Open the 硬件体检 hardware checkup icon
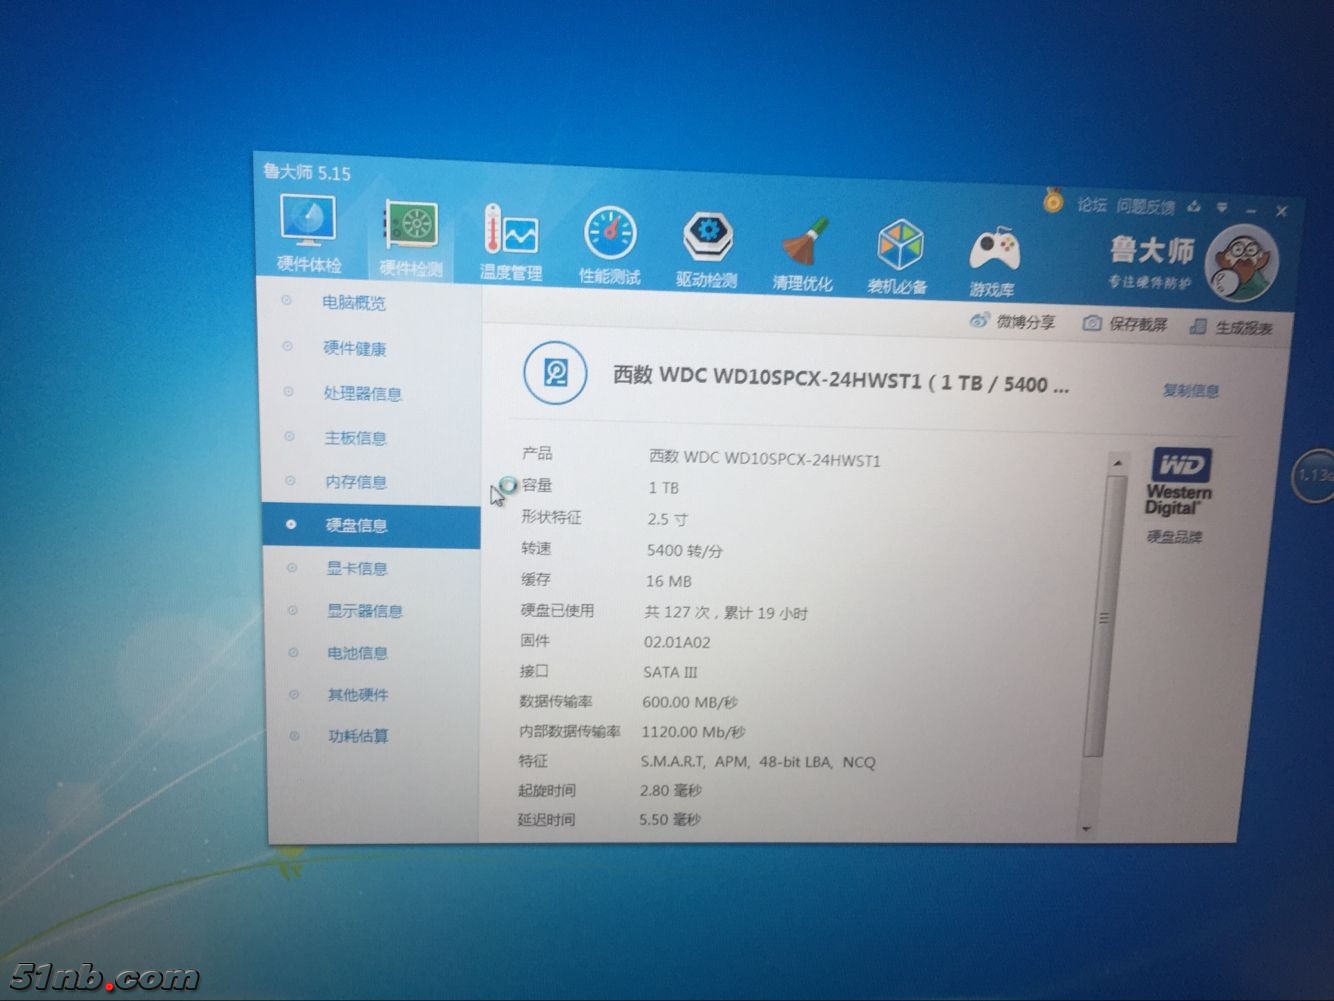 (x=308, y=233)
